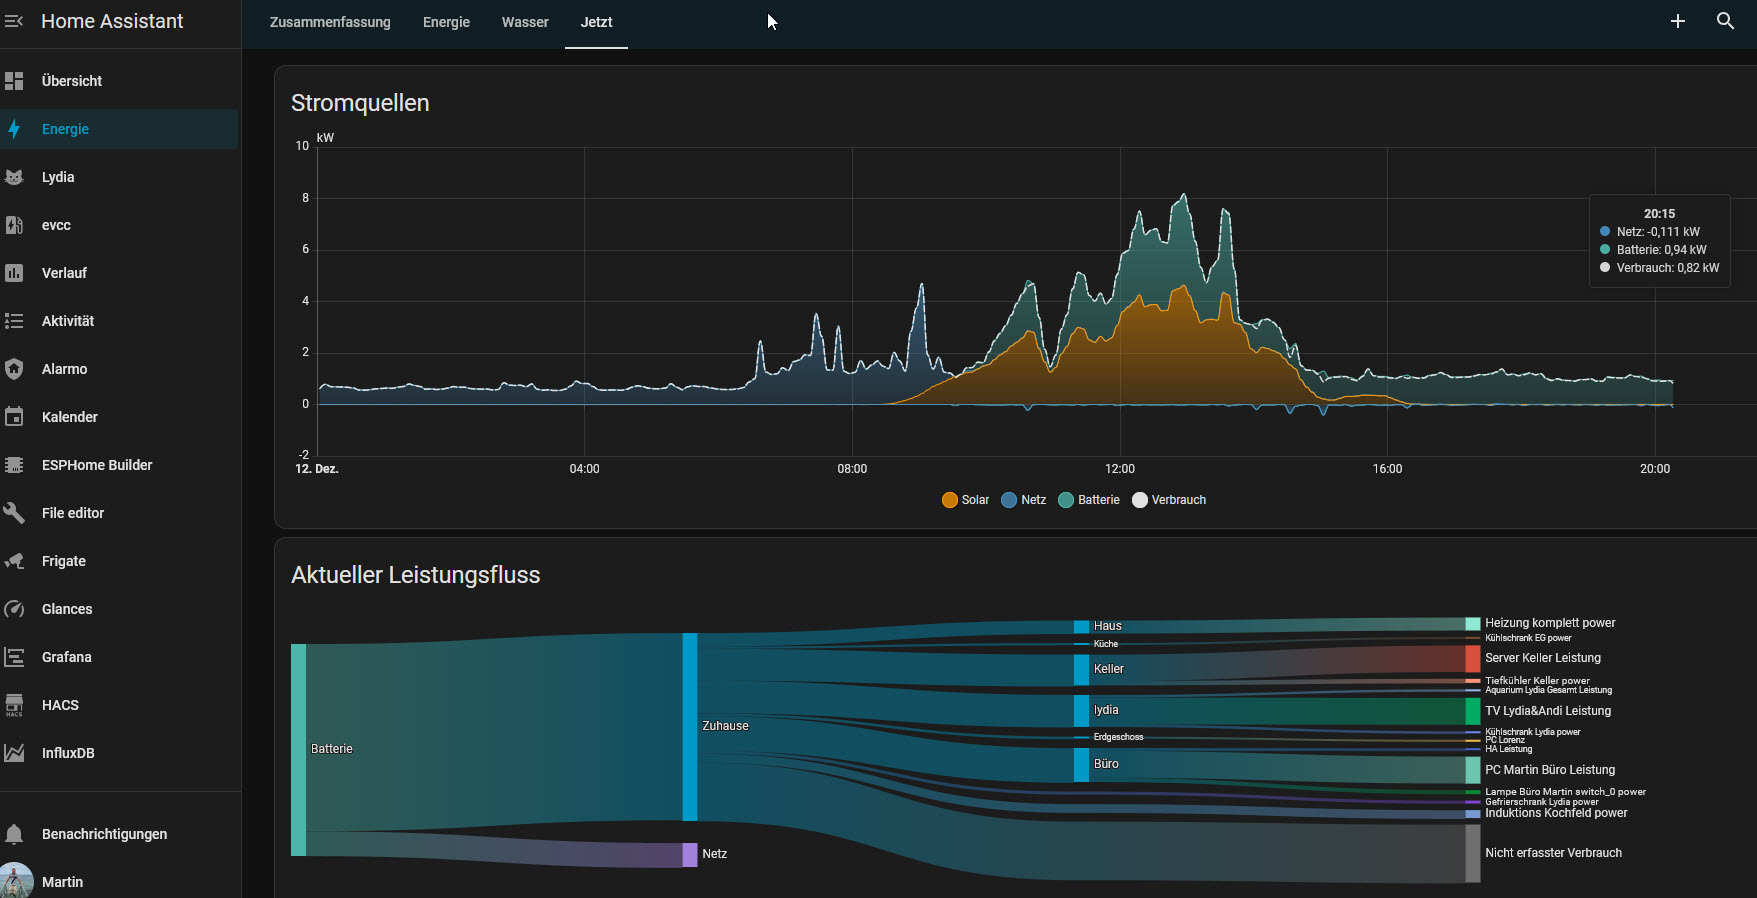The height and width of the screenshot is (898, 1757).
Task: Open the HACS store icon
Action: point(14,705)
